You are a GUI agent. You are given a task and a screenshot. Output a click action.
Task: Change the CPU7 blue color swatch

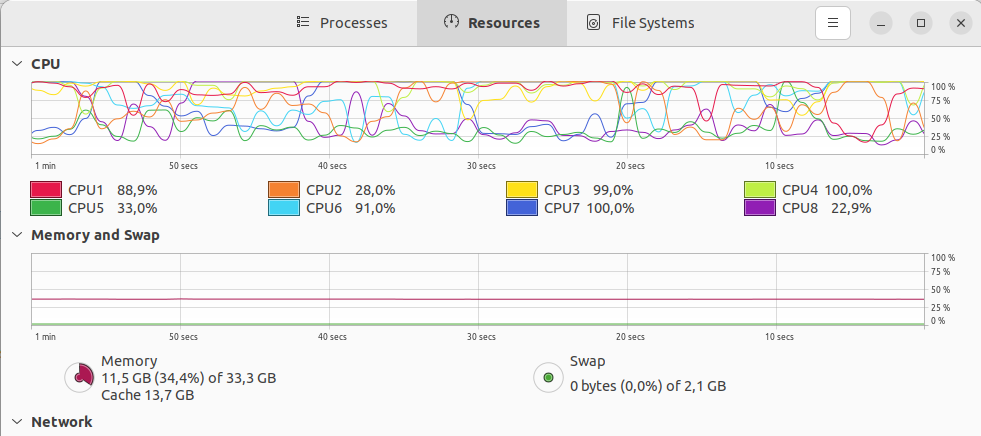pos(522,208)
